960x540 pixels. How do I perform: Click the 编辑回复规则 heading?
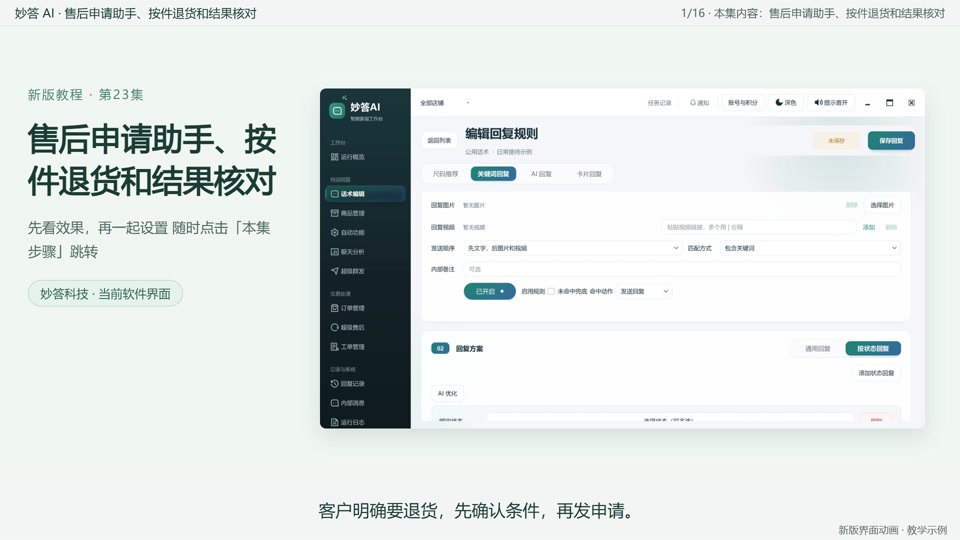point(501,133)
